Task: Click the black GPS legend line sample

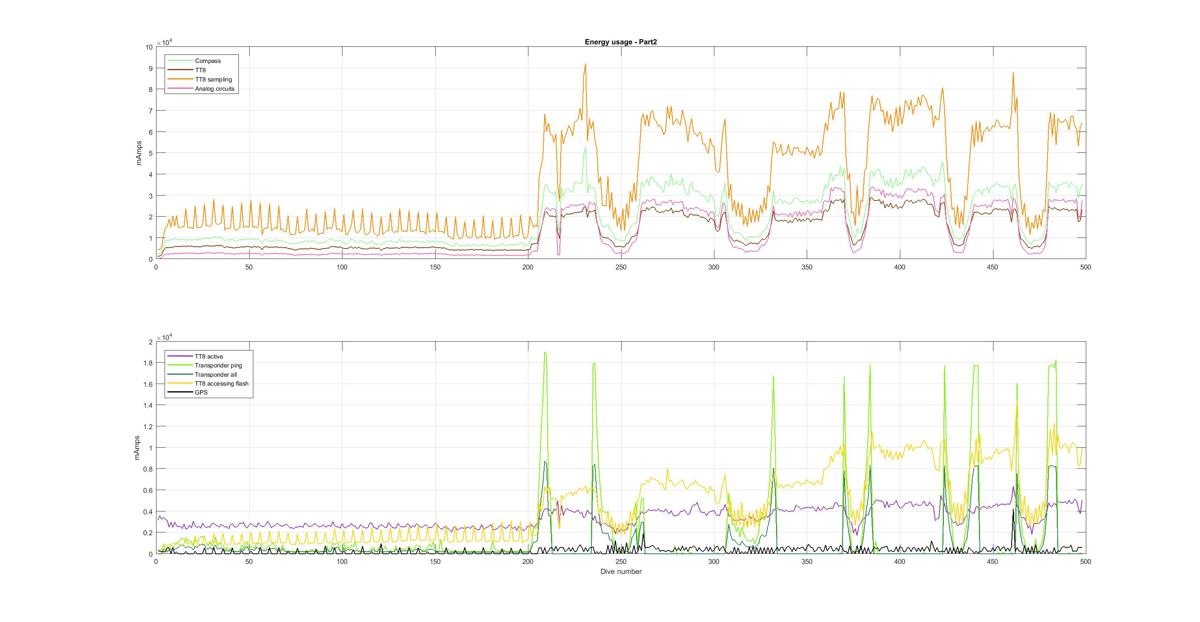Action: point(180,393)
